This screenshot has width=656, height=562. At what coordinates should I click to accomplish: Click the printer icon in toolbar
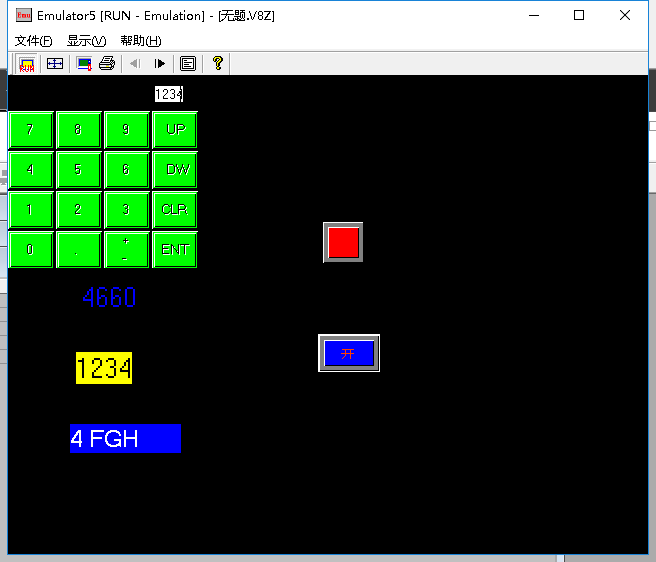[x=107, y=64]
